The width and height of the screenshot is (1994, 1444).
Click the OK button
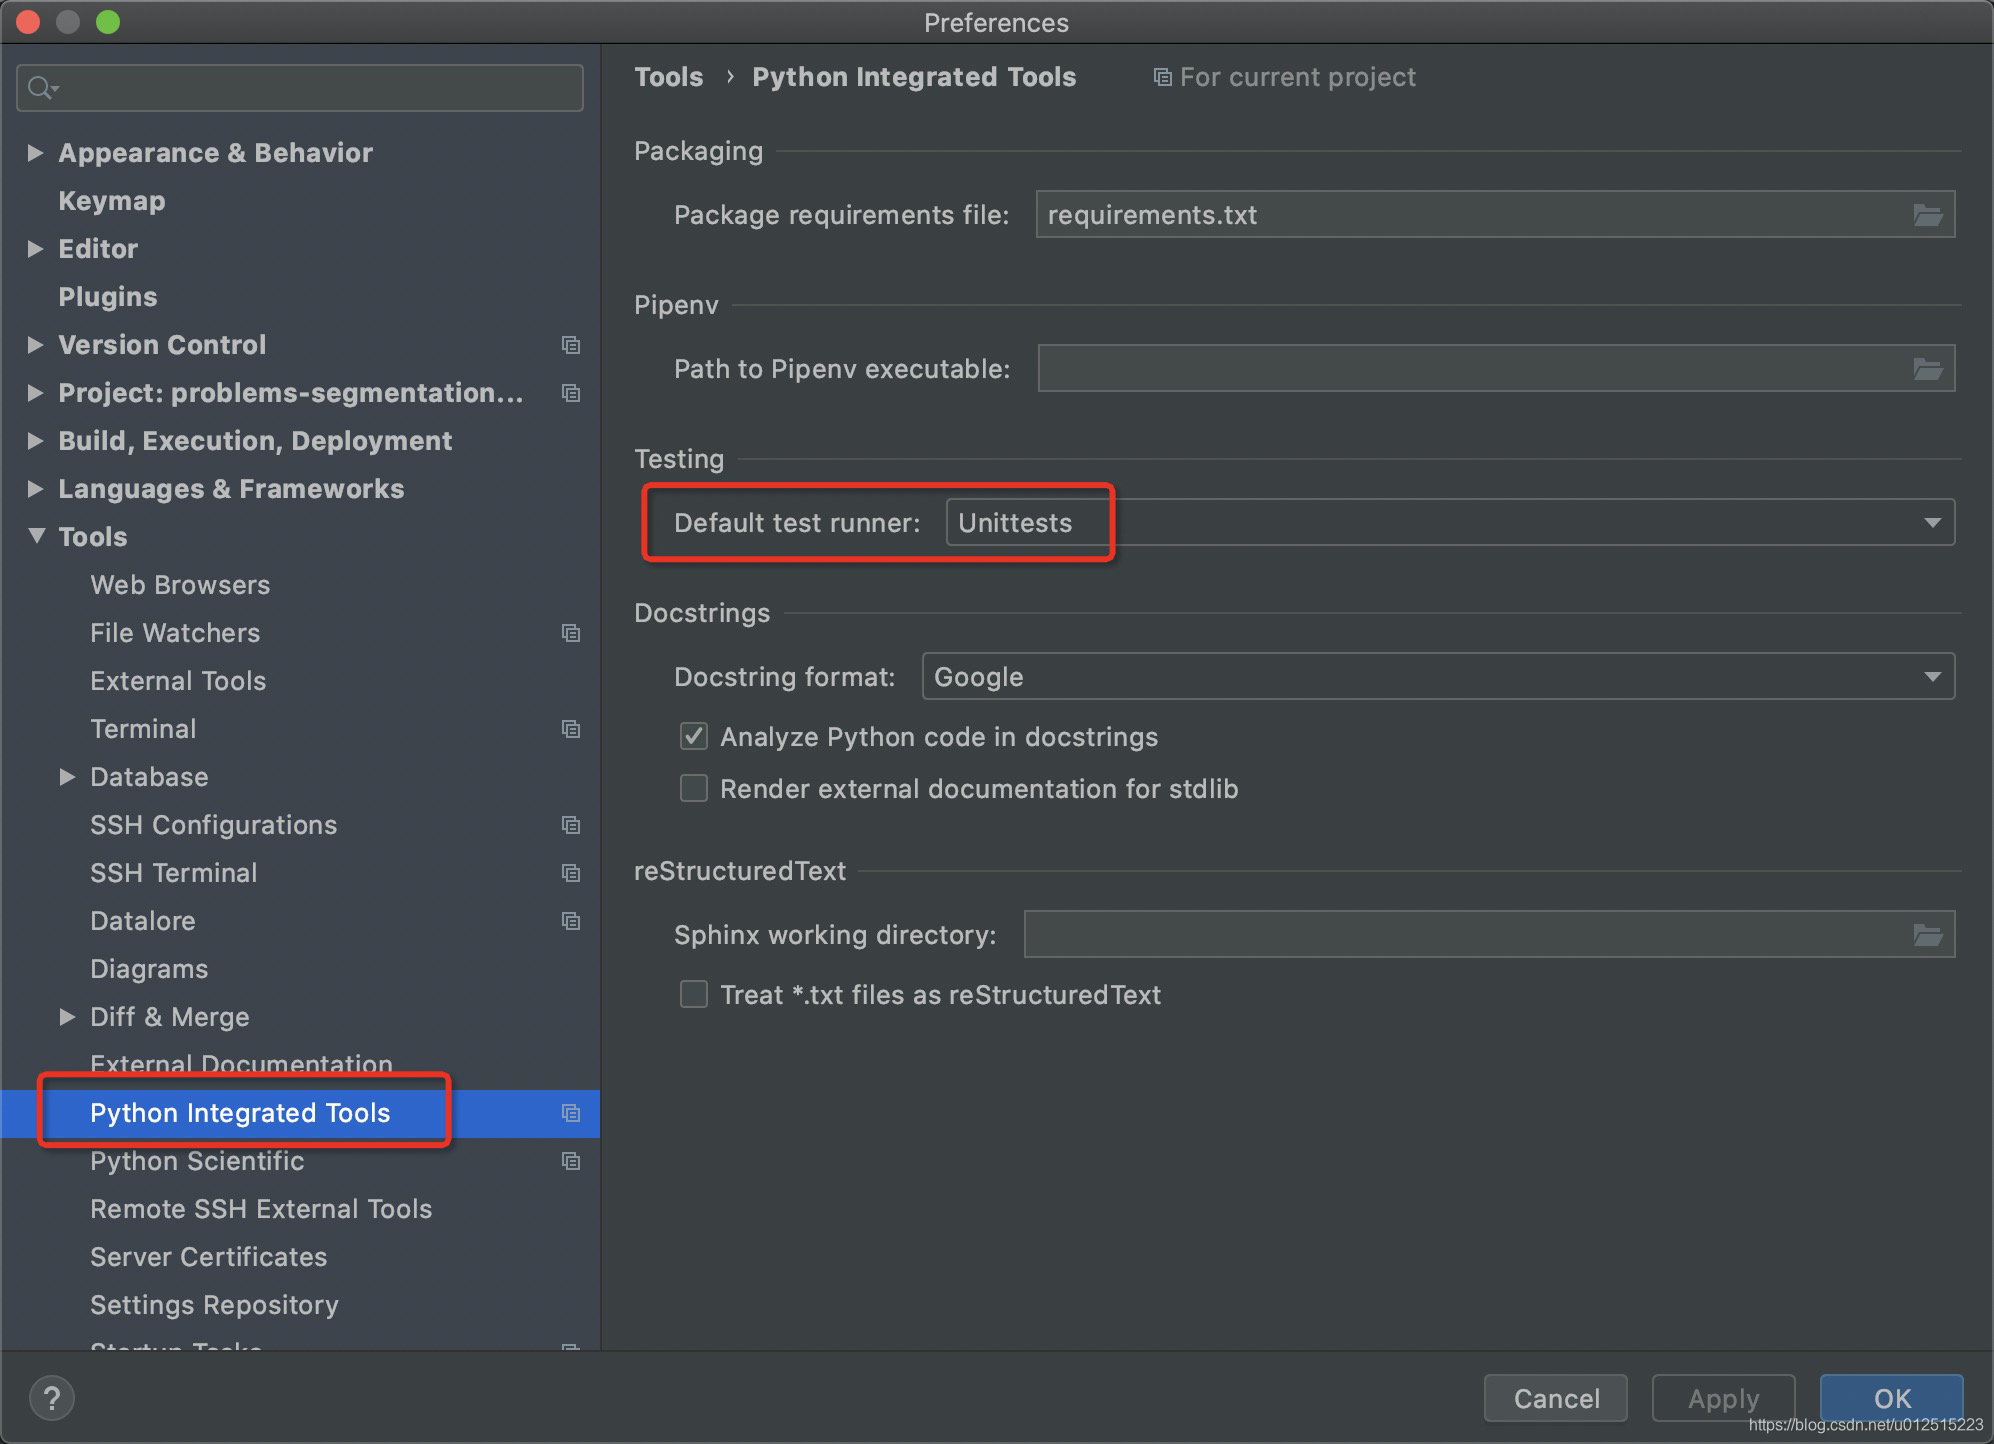coord(1890,1398)
